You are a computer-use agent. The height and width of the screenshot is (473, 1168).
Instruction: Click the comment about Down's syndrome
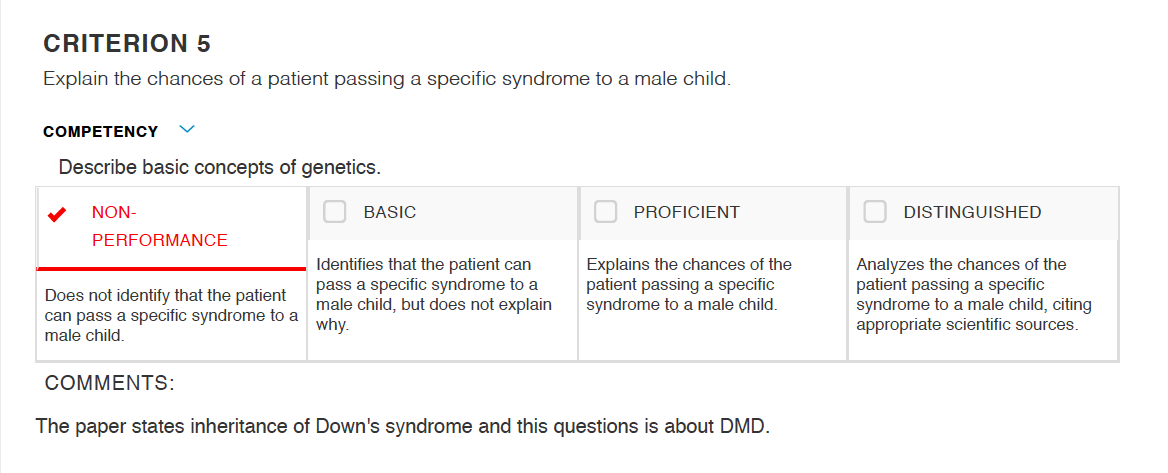(402, 427)
